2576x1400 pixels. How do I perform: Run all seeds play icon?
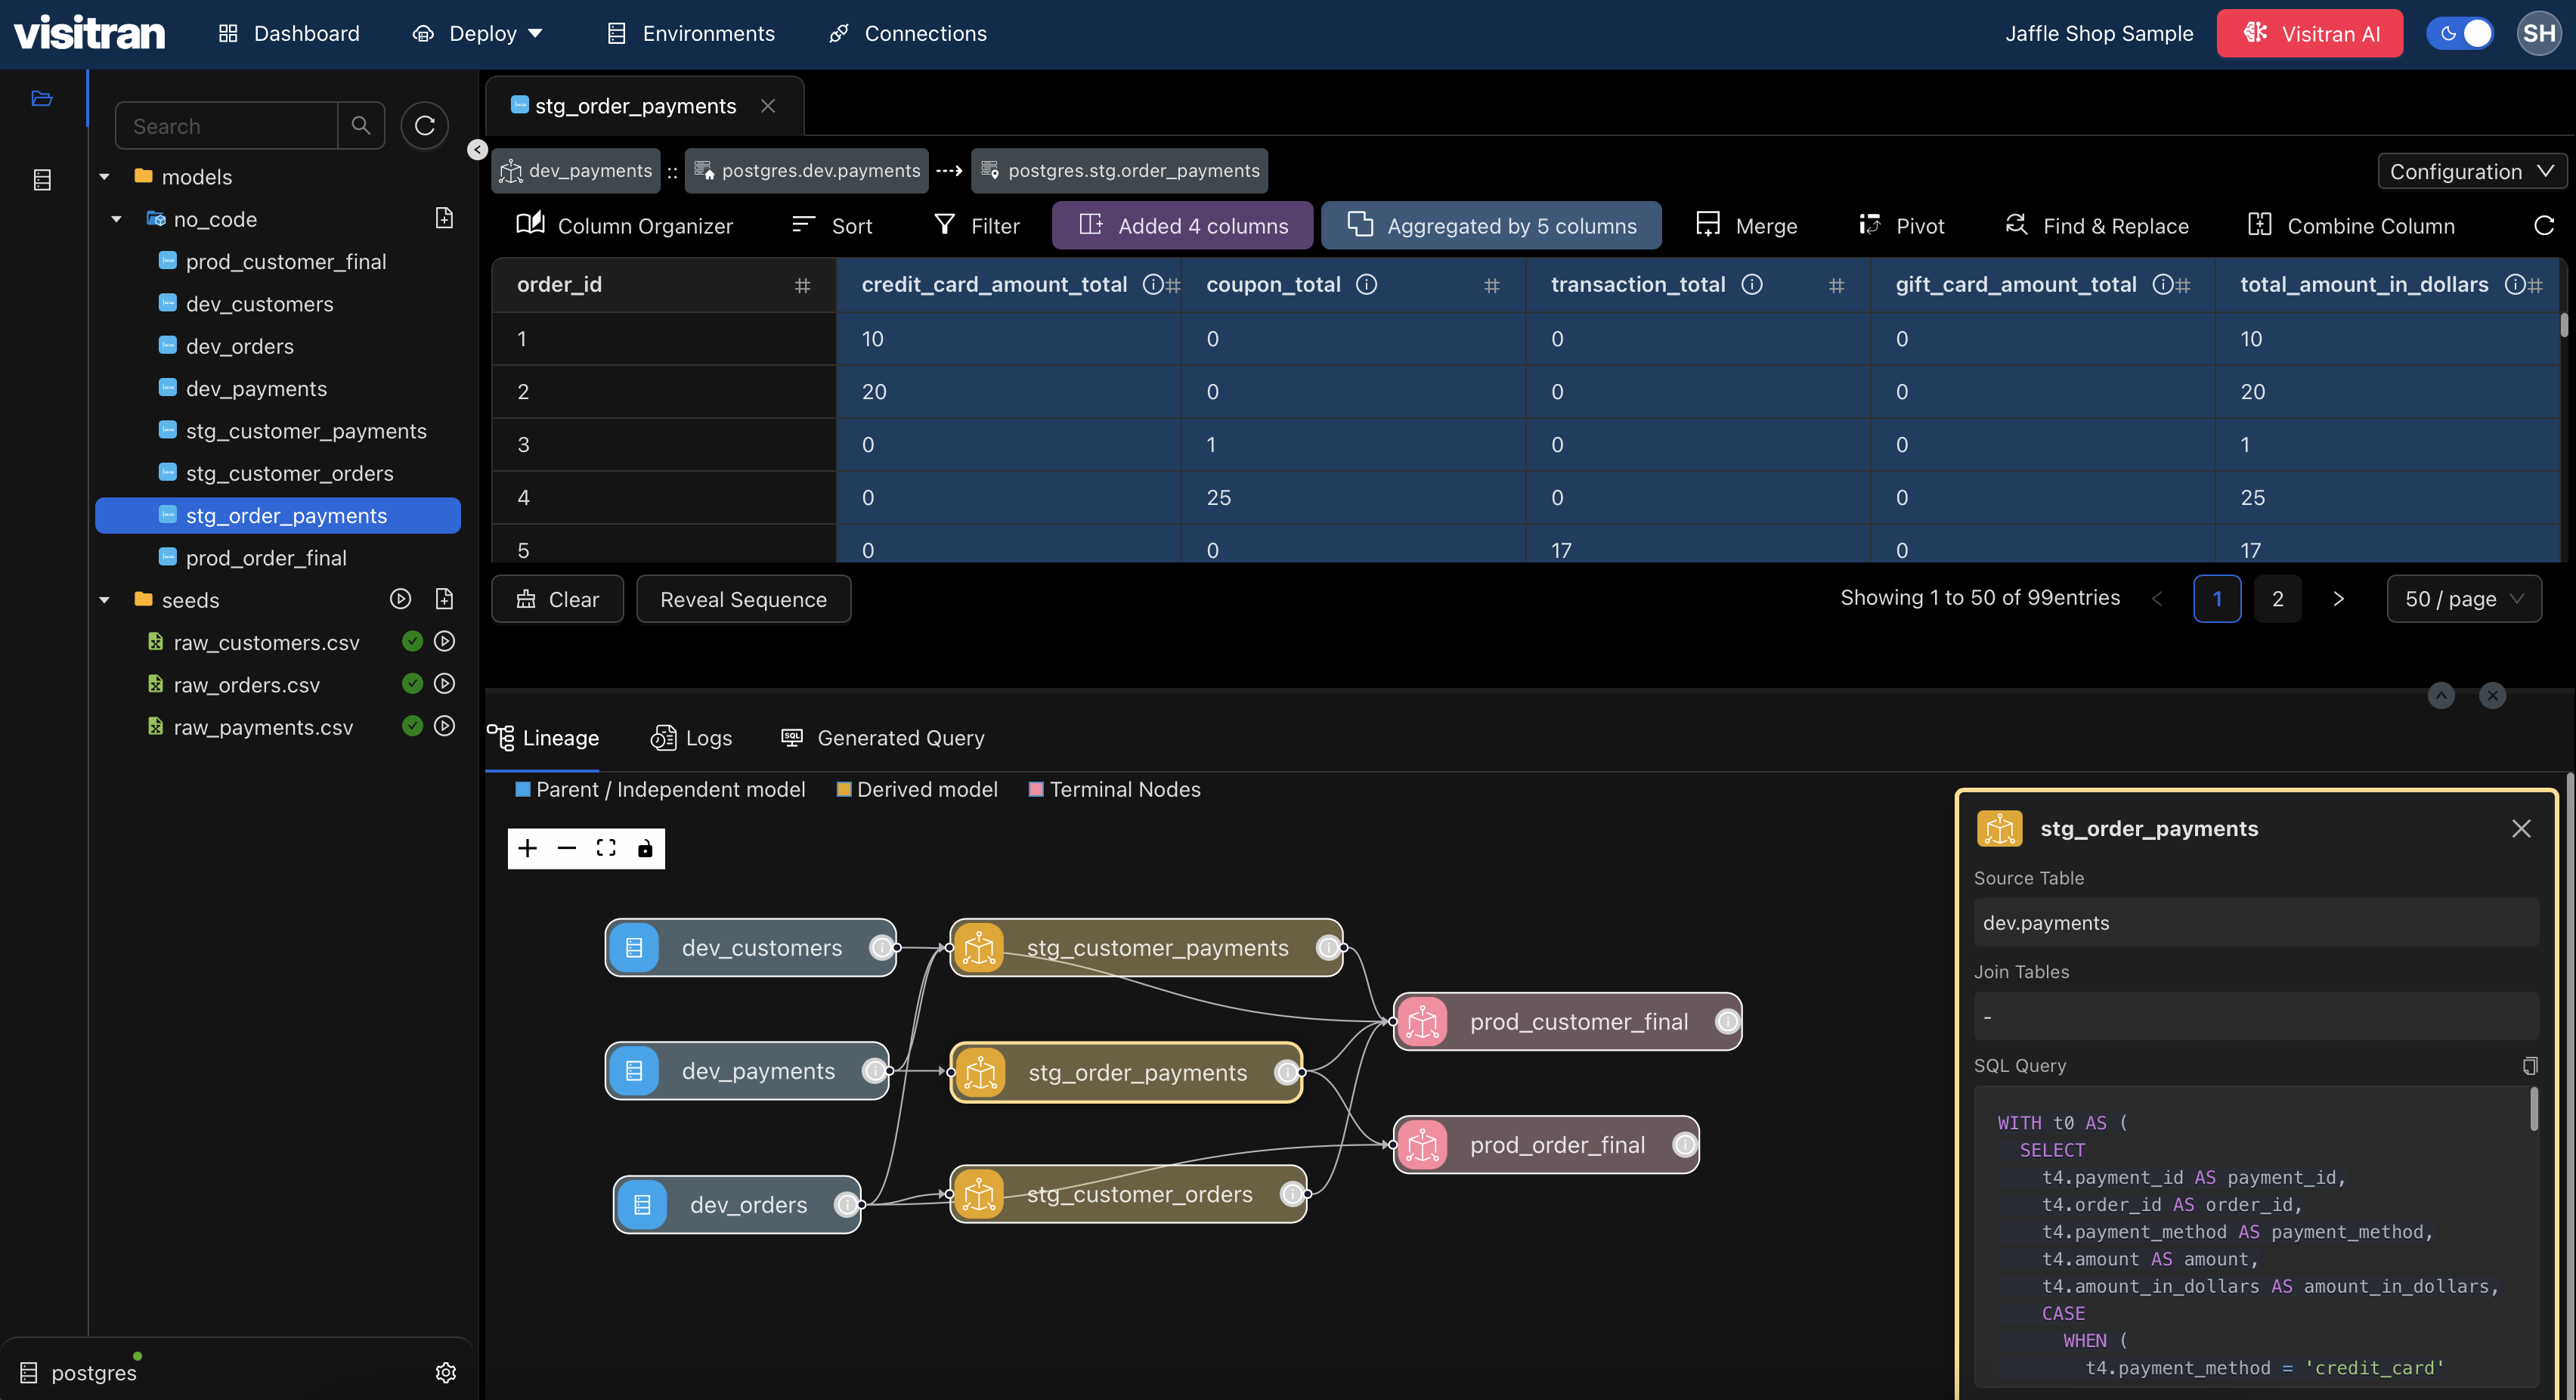point(400,599)
